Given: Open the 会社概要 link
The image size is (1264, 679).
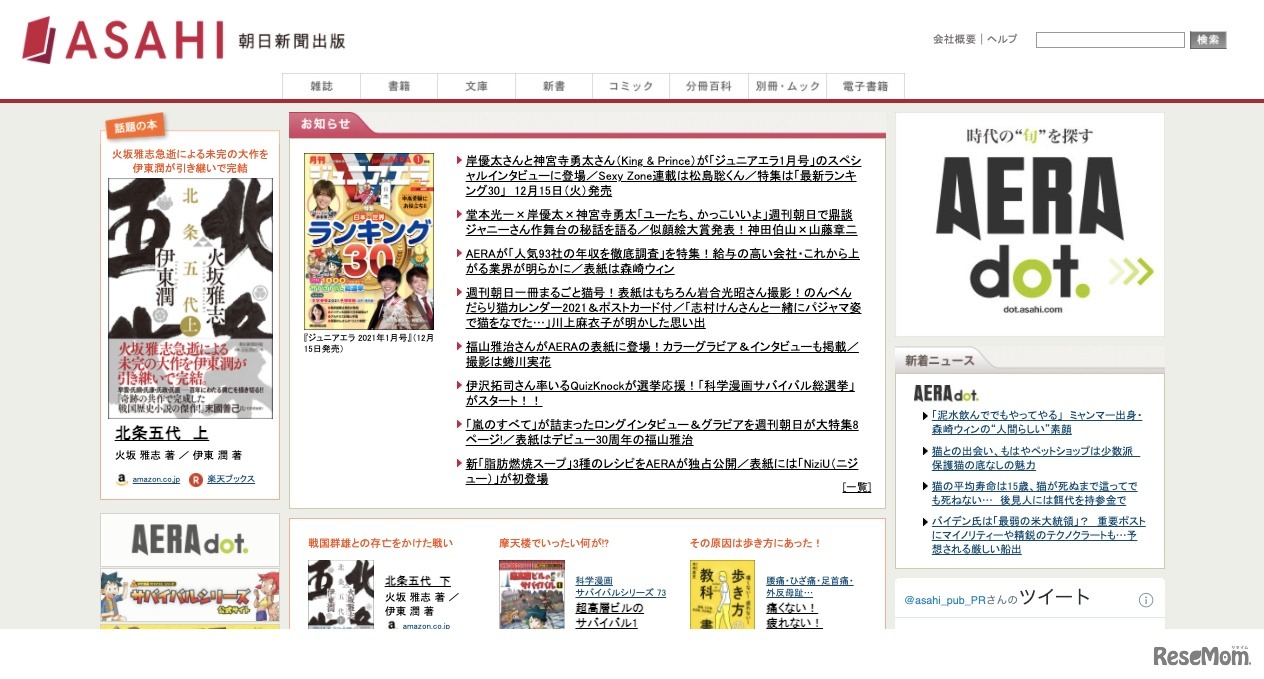Looking at the screenshot, I should (954, 39).
